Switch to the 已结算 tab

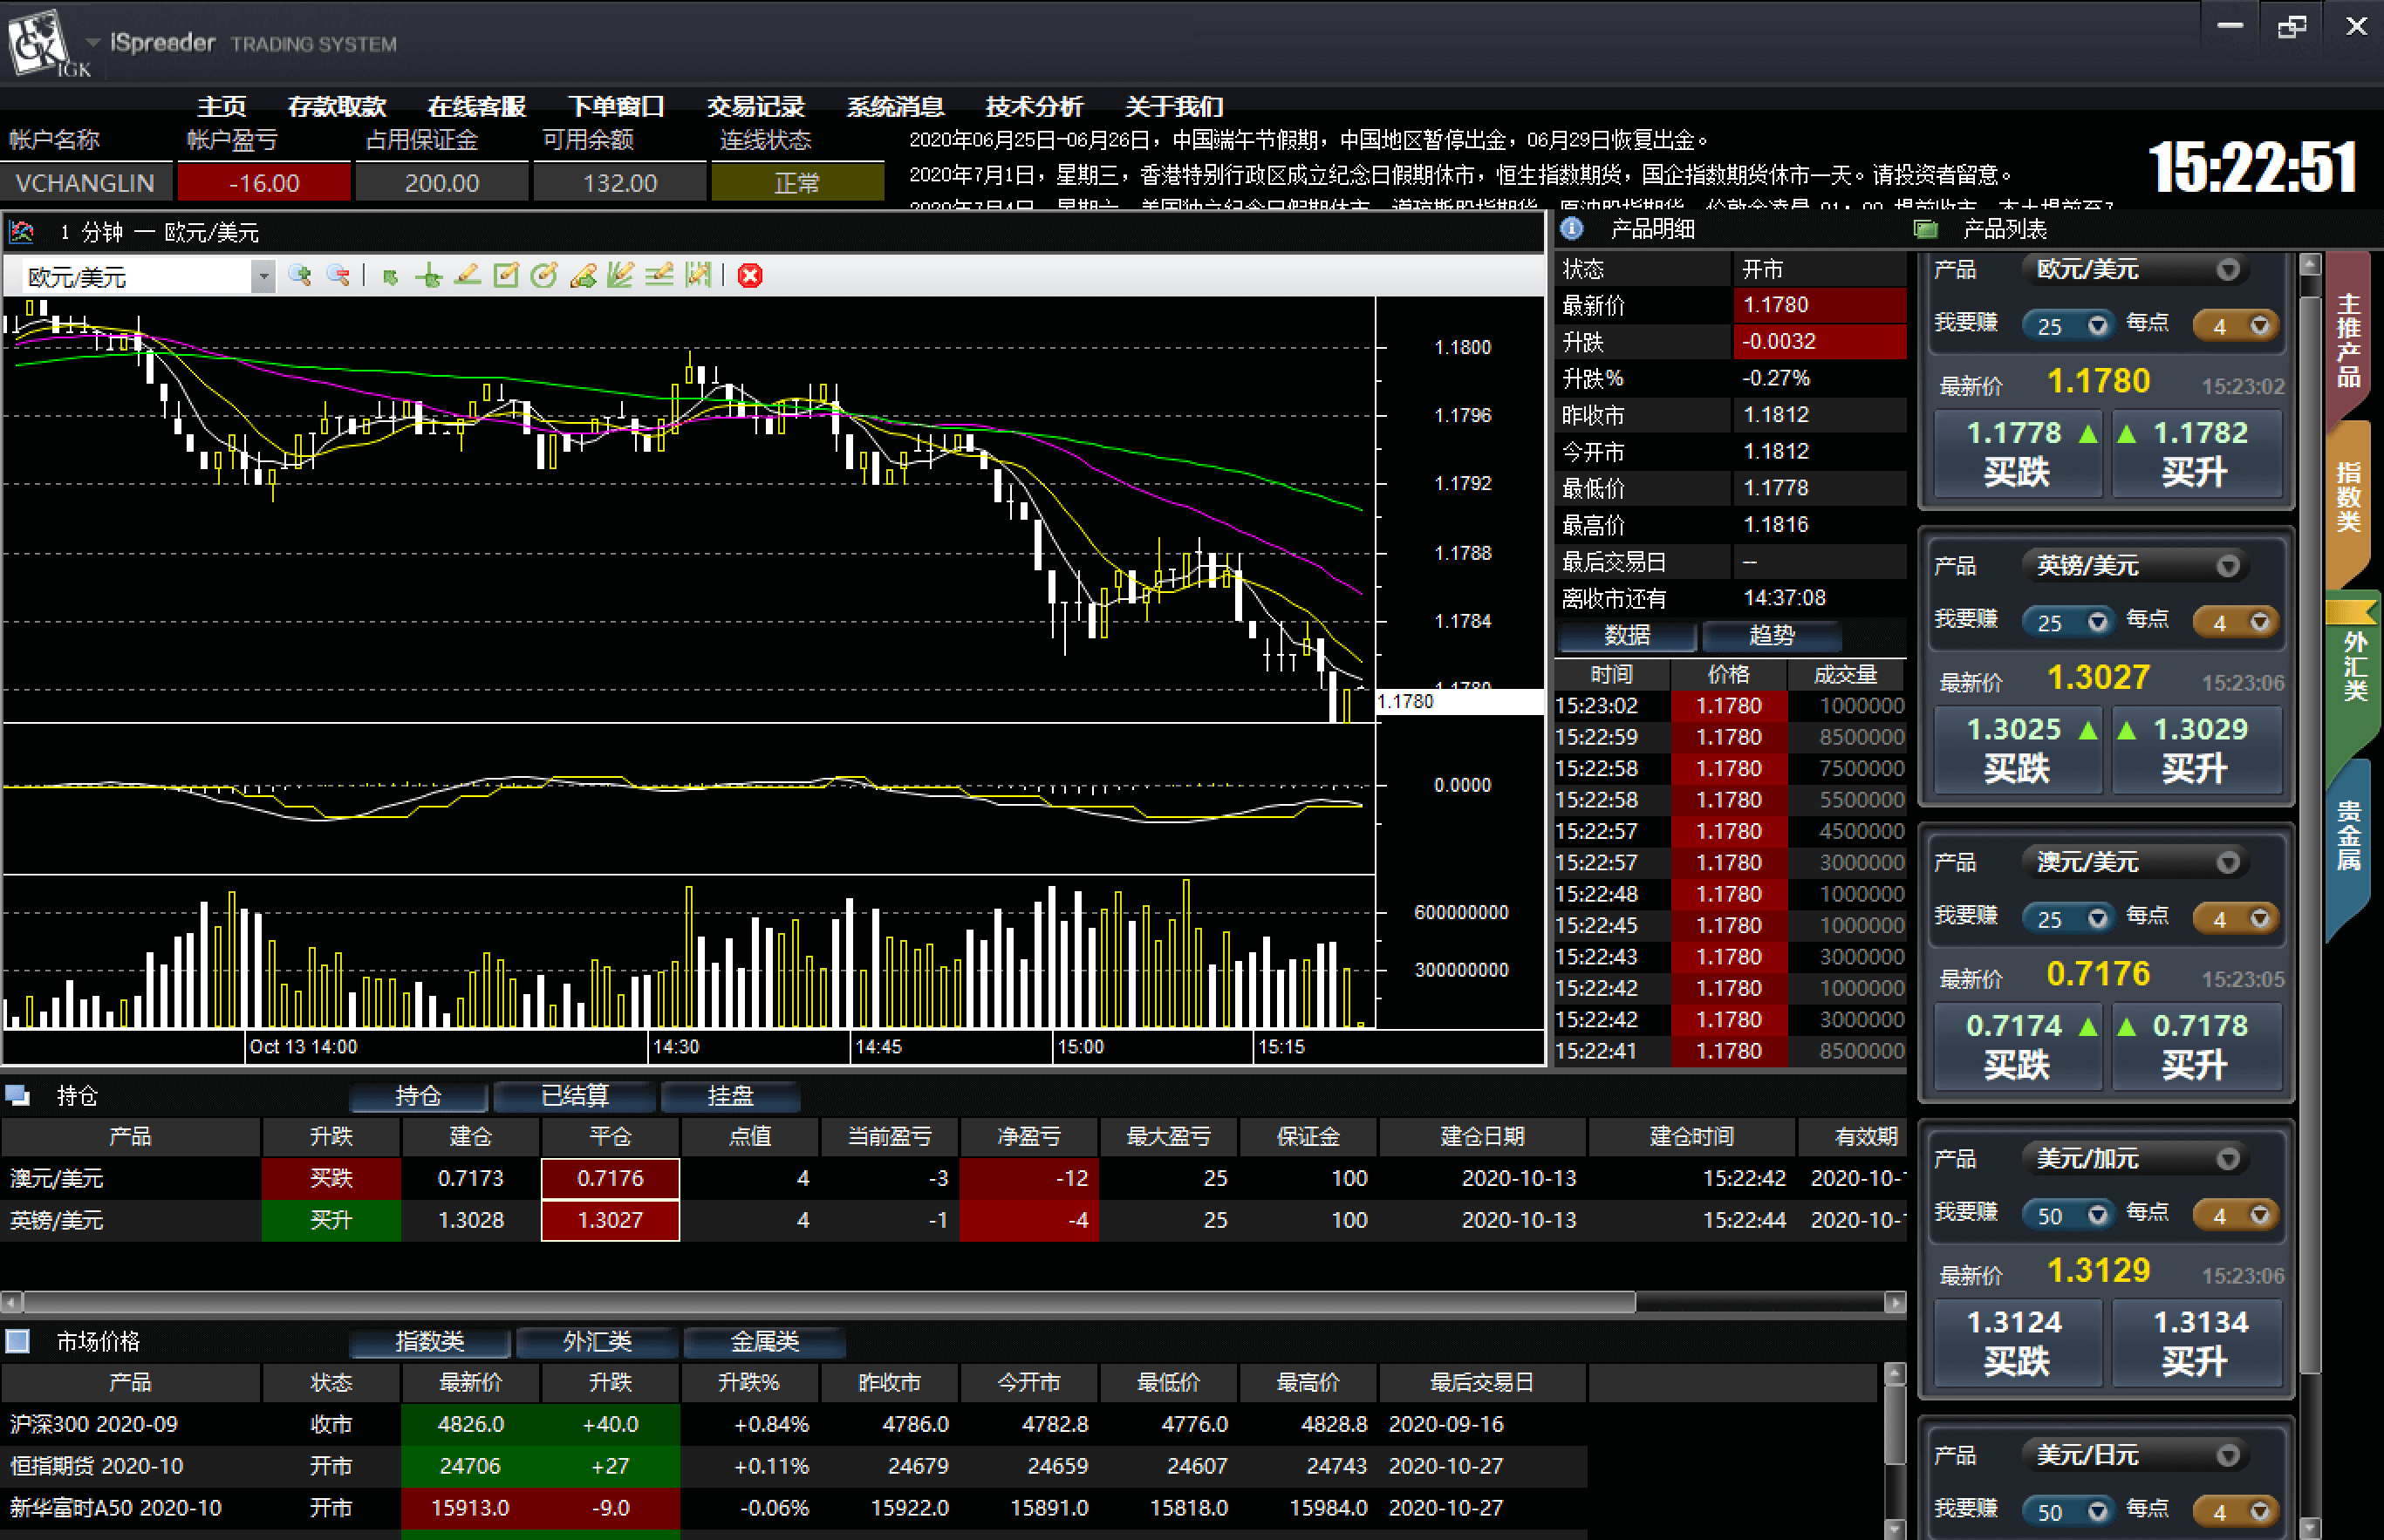(x=575, y=1096)
